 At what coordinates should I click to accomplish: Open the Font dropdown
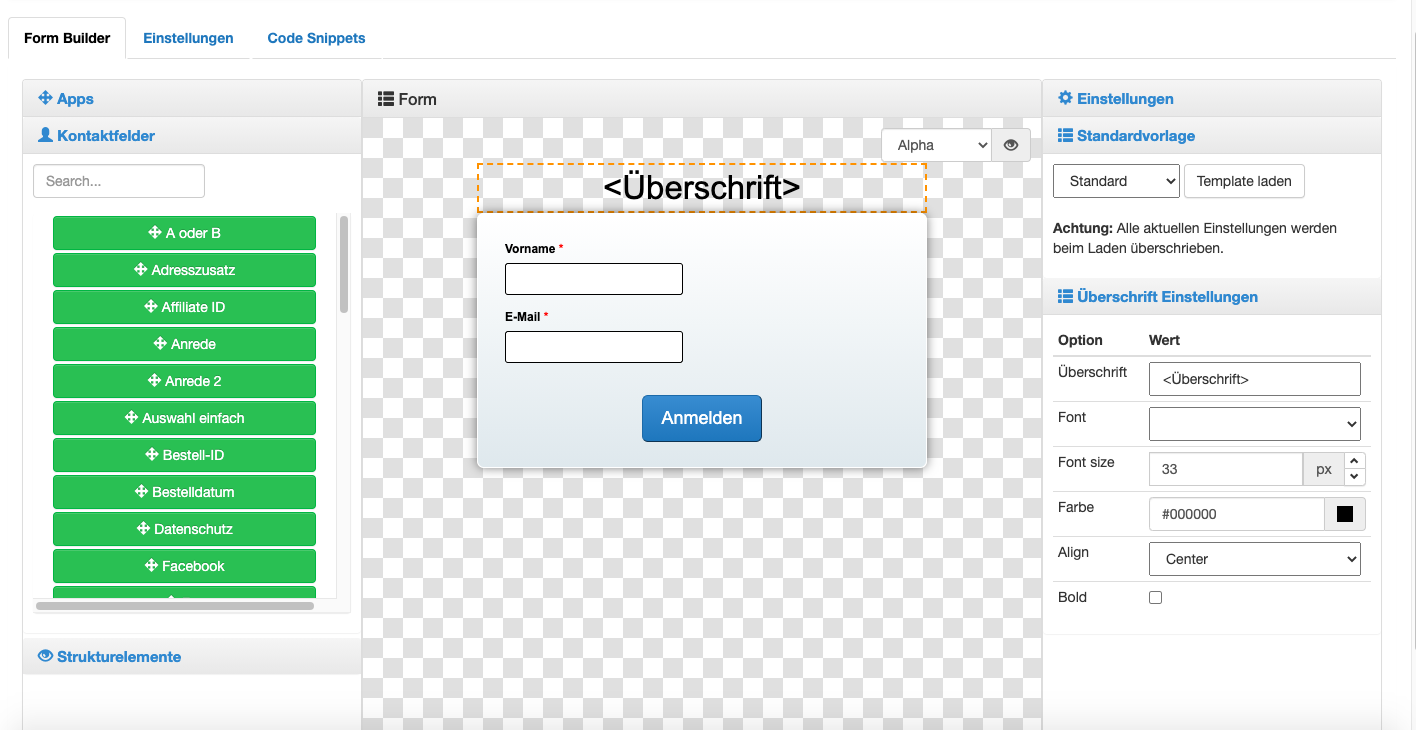pyautogui.click(x=1255, y=424)
